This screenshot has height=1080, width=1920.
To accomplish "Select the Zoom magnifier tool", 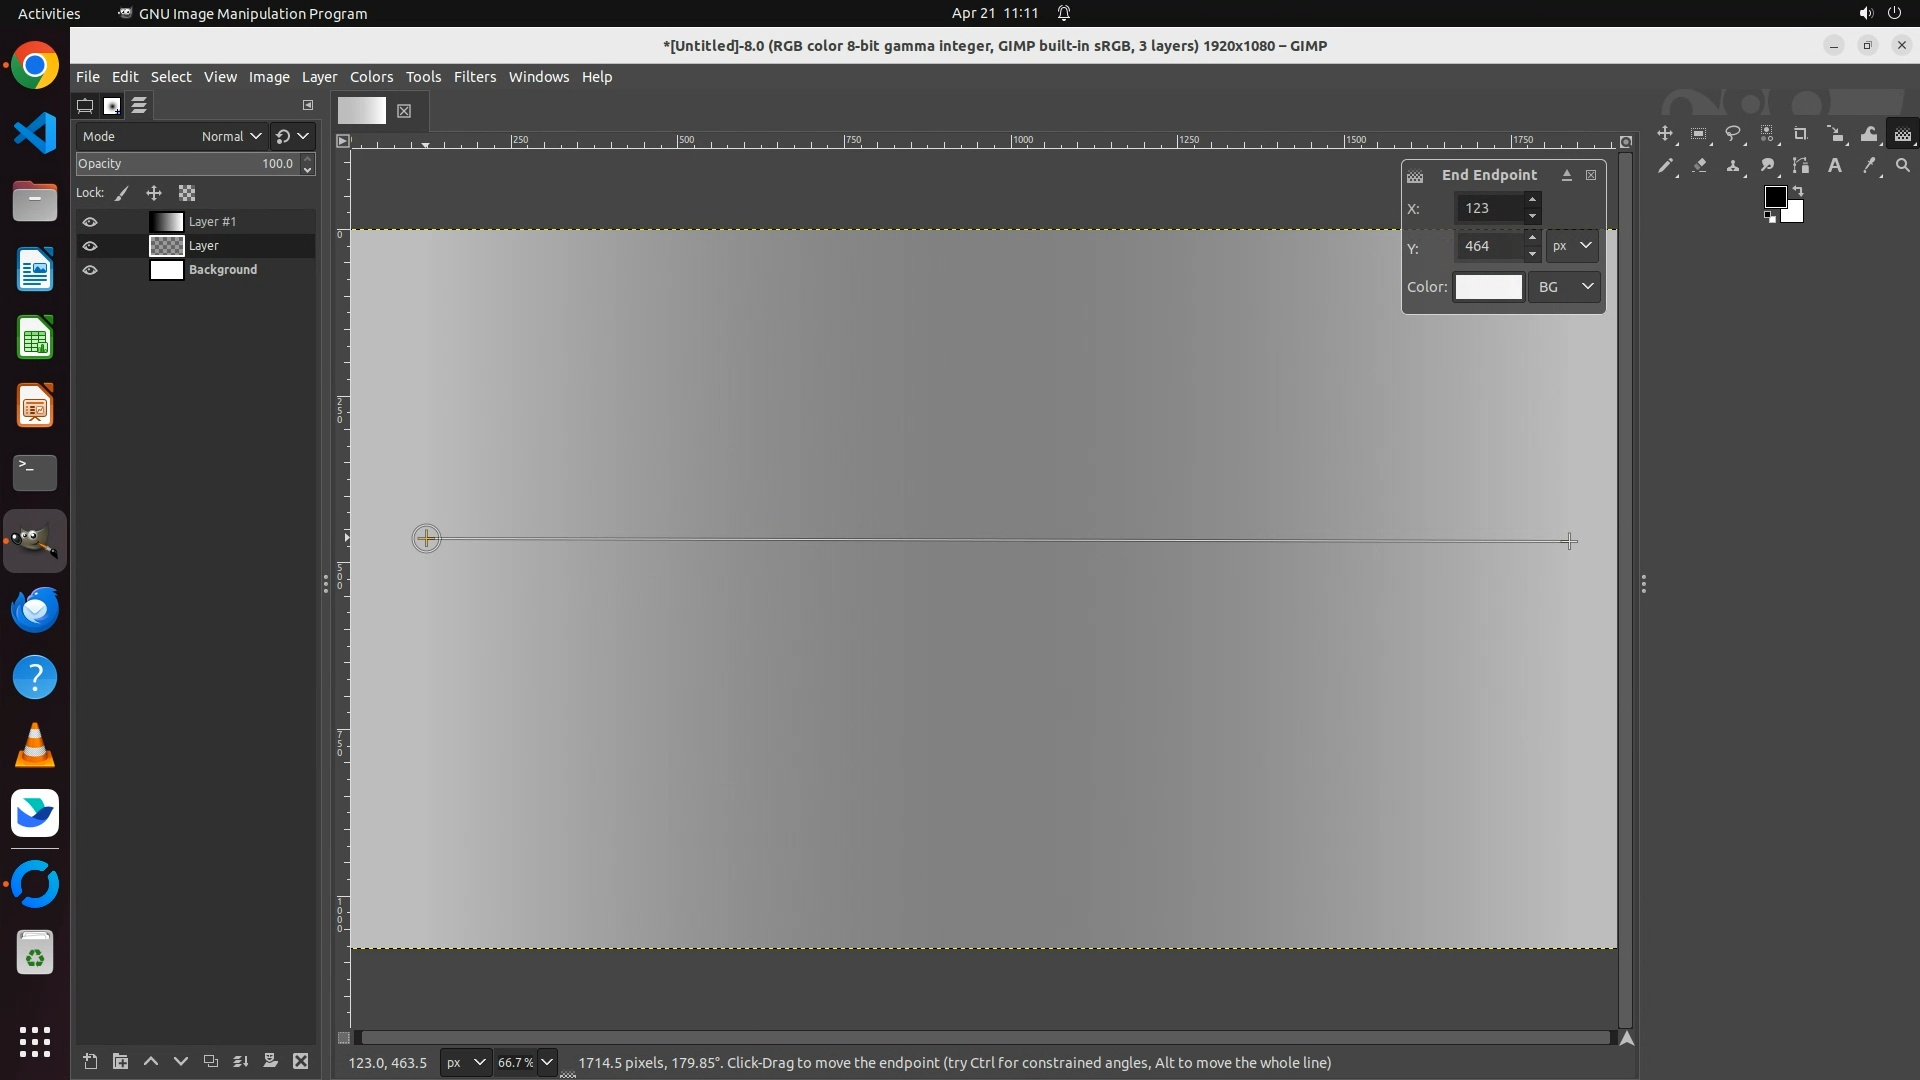I will click(x=1903, y=166).
